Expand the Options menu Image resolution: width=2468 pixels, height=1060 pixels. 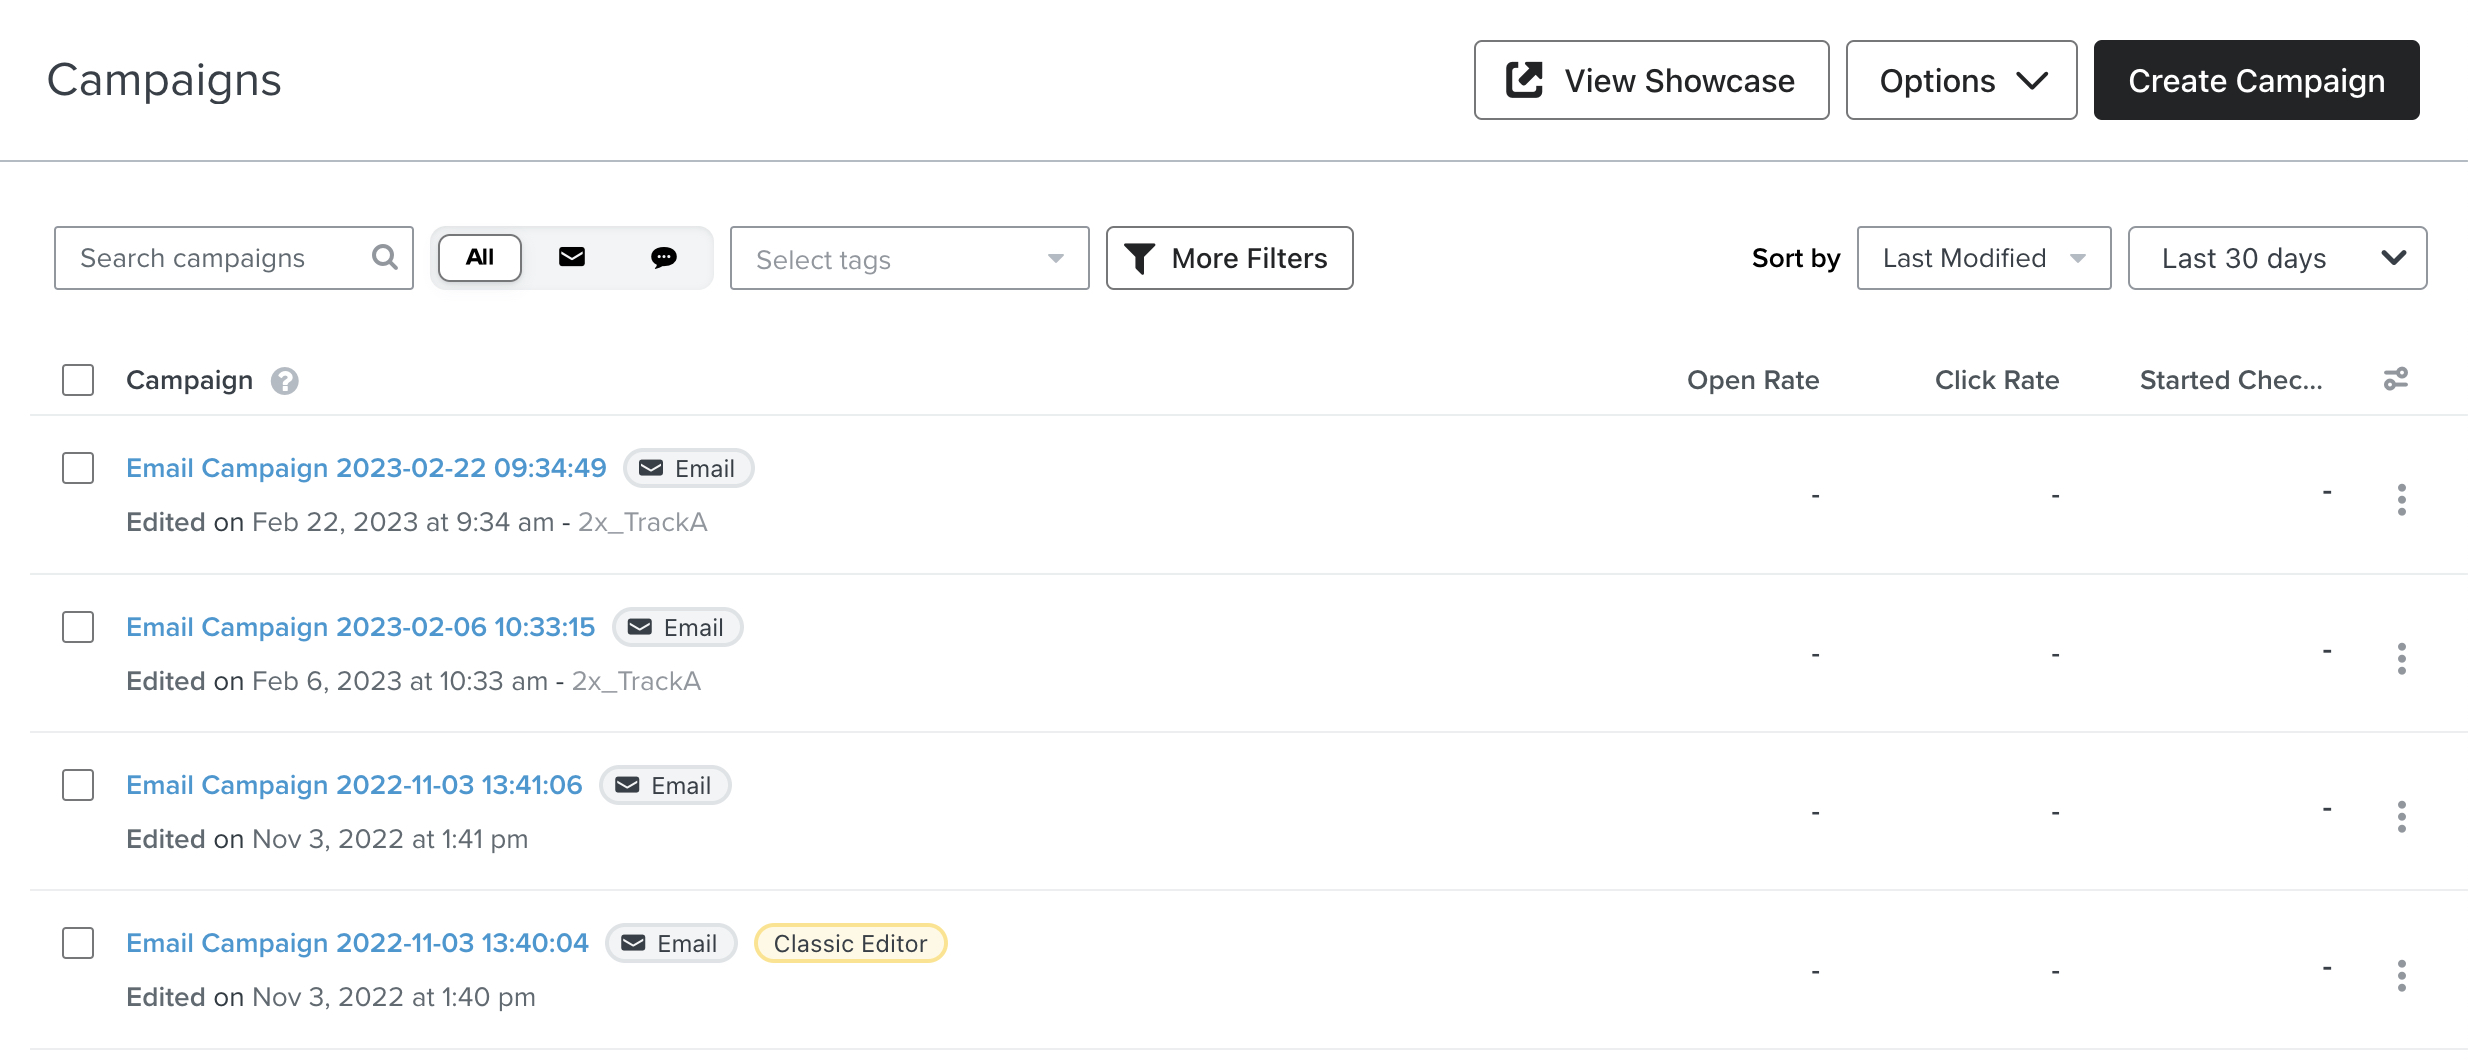pos(1961,81)
